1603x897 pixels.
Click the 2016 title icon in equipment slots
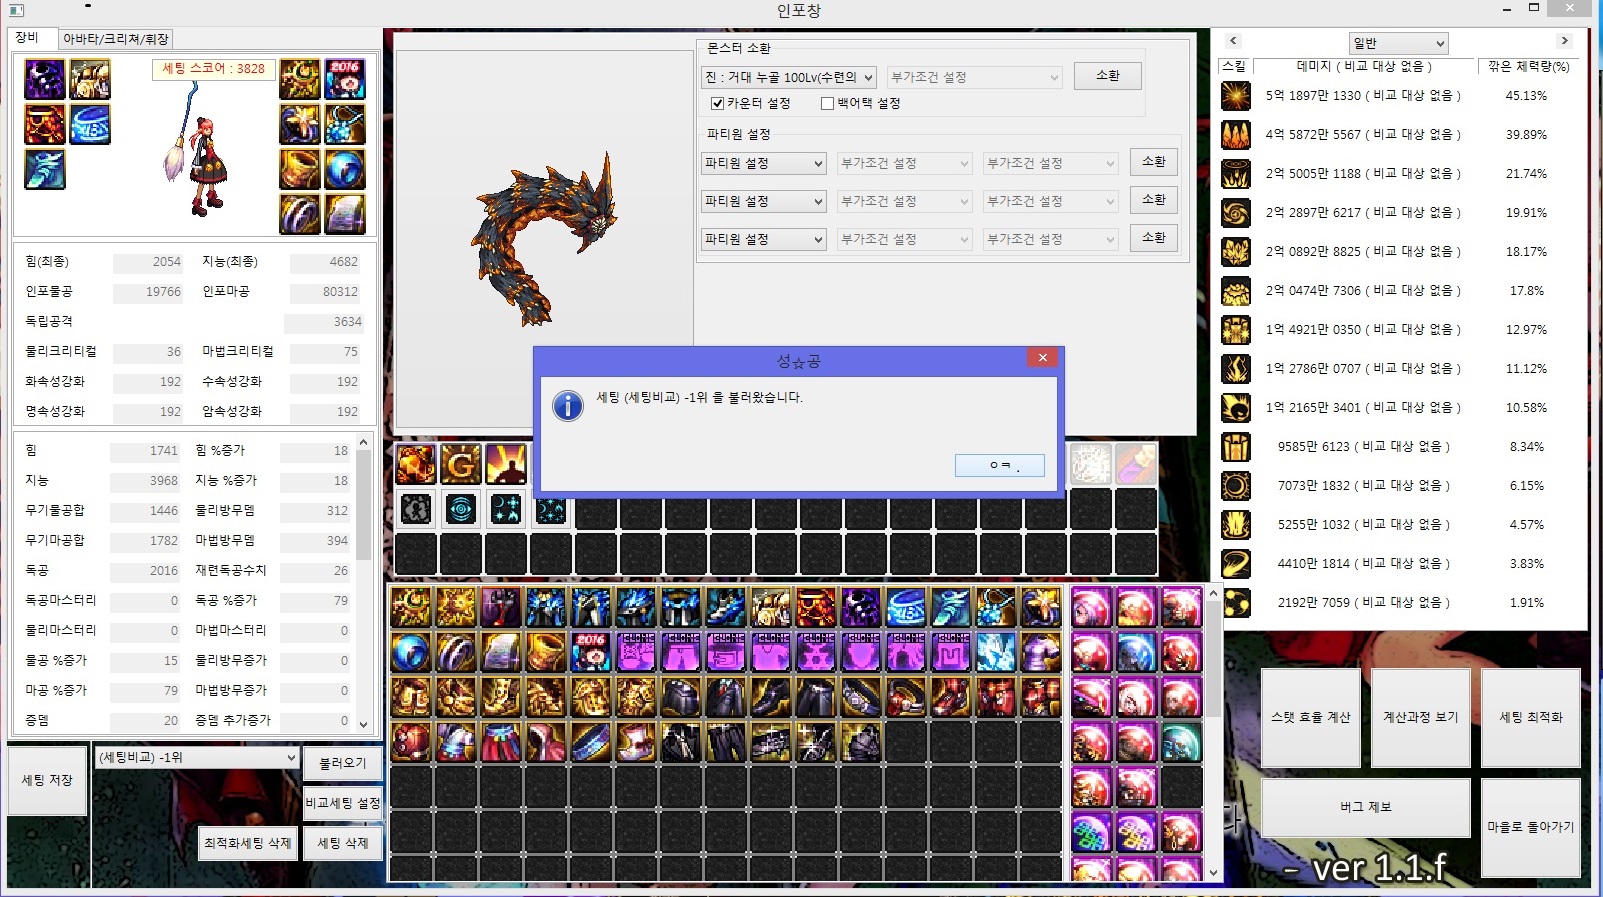pyautogui.click(x=345, y=79)
